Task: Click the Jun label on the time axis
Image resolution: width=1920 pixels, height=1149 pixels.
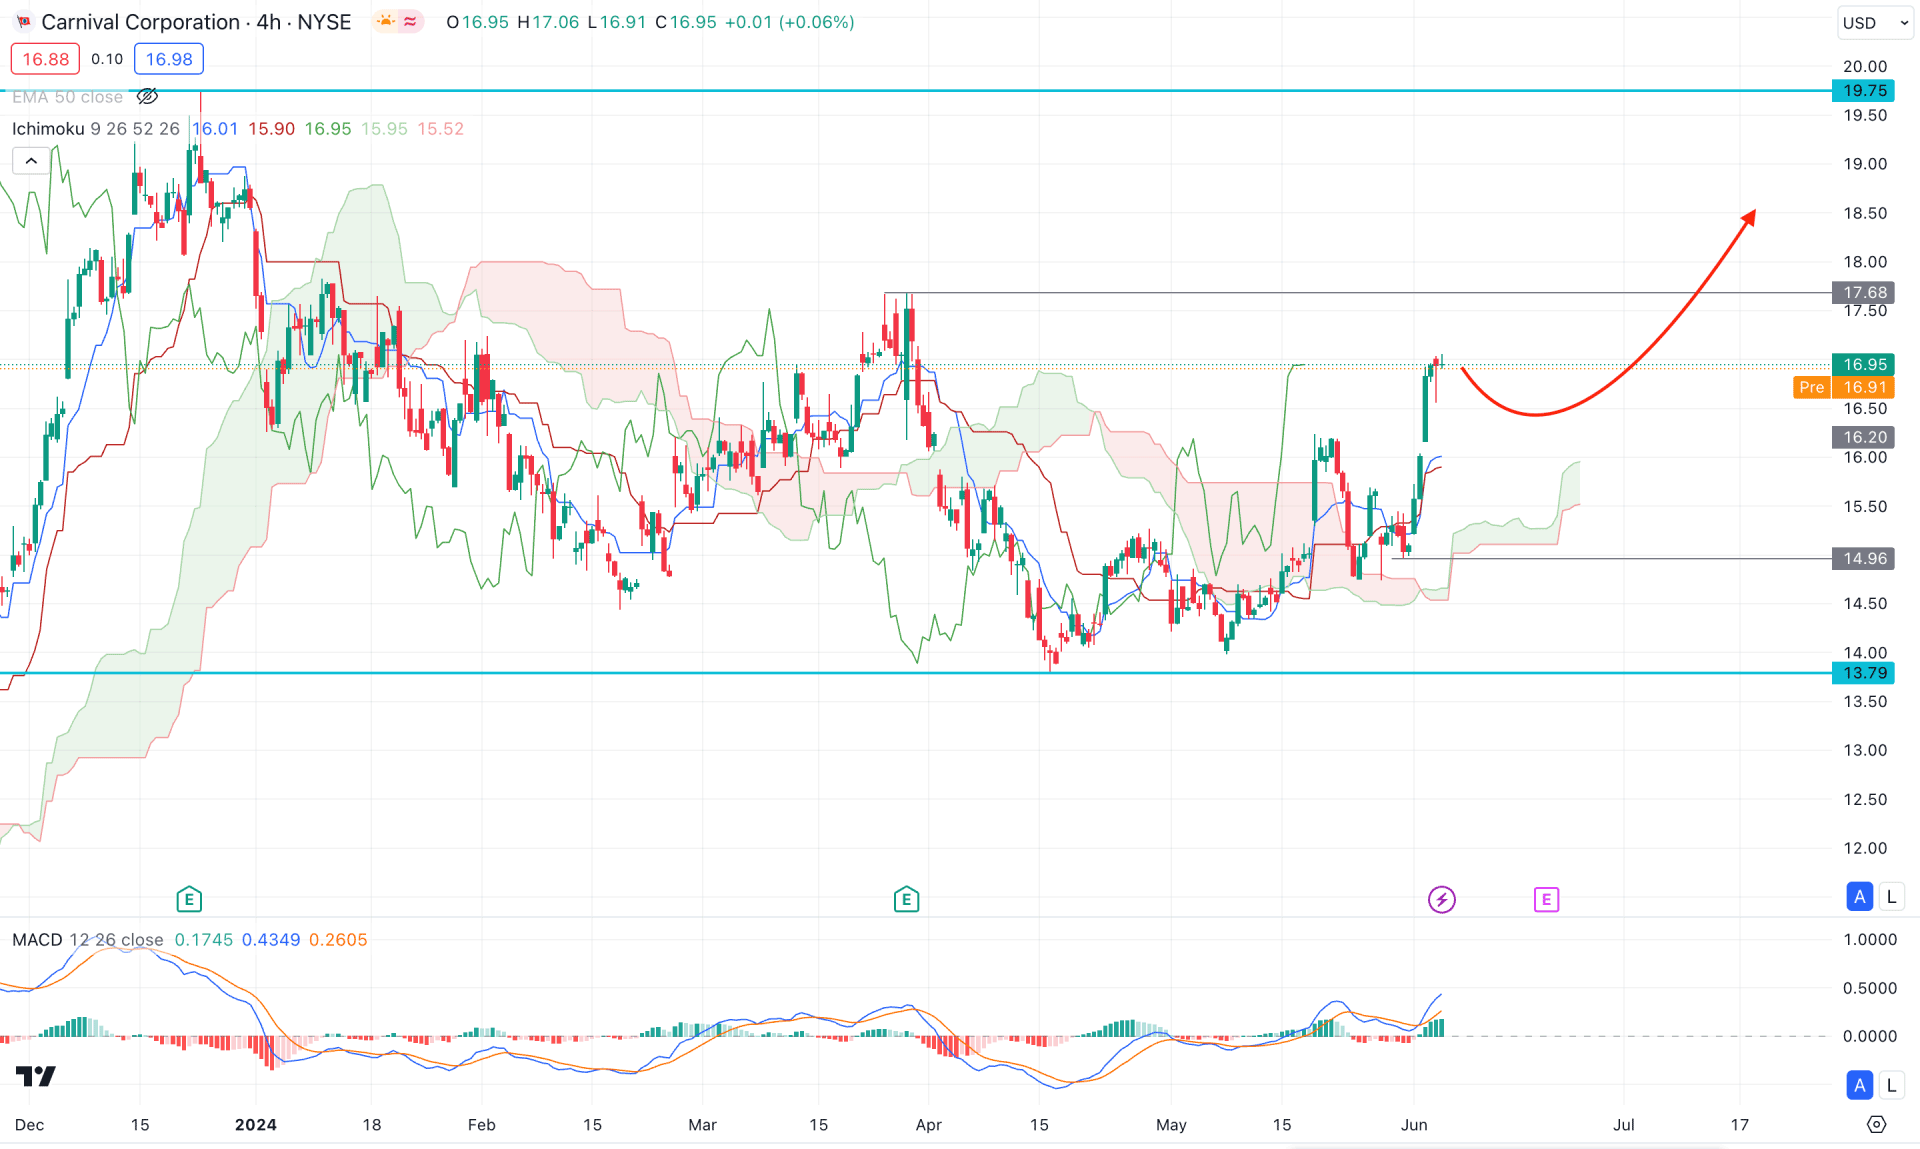Action: [x=1414, y=1125]
